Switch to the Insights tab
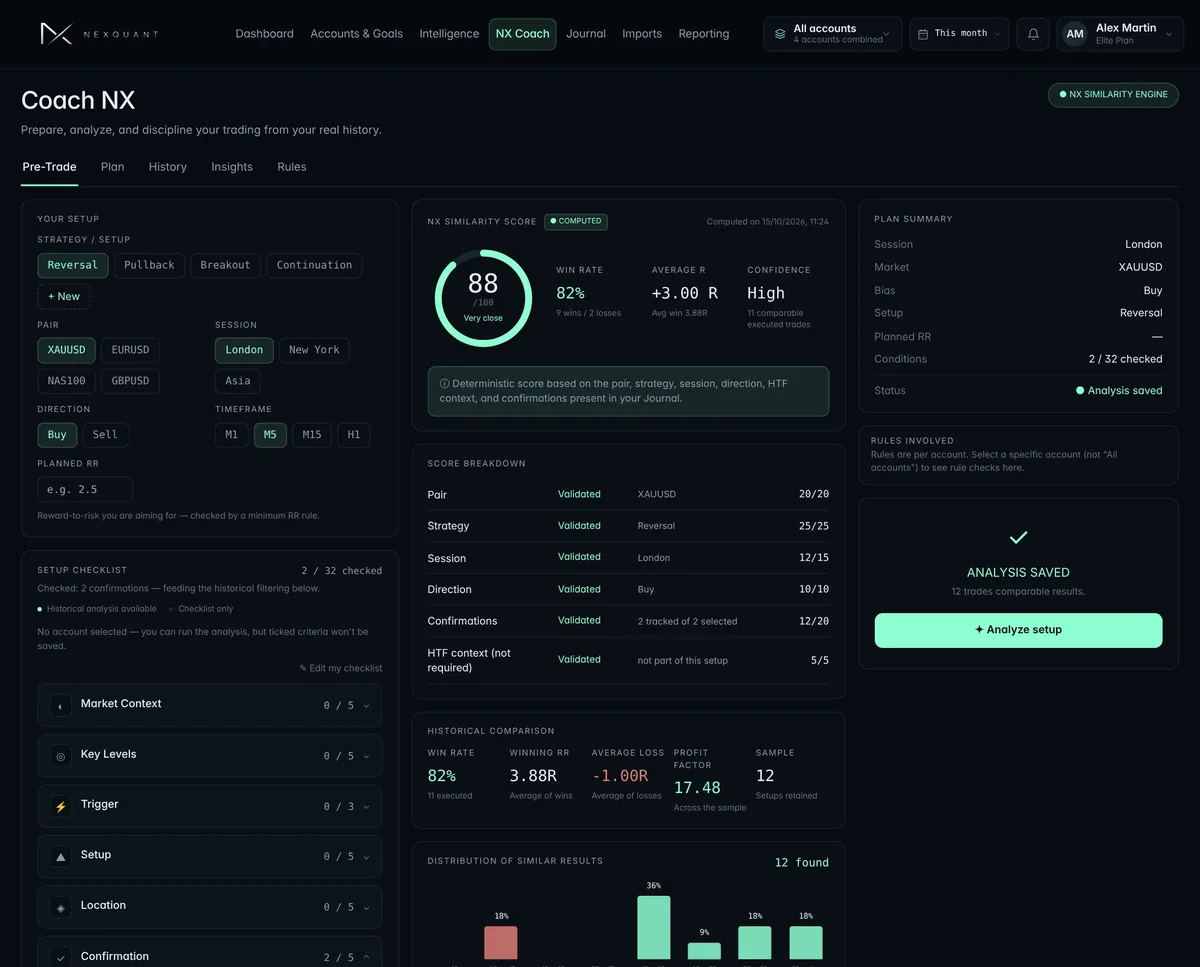The width and height of the screenshot is (1200, 967). [x=232, y=167]
